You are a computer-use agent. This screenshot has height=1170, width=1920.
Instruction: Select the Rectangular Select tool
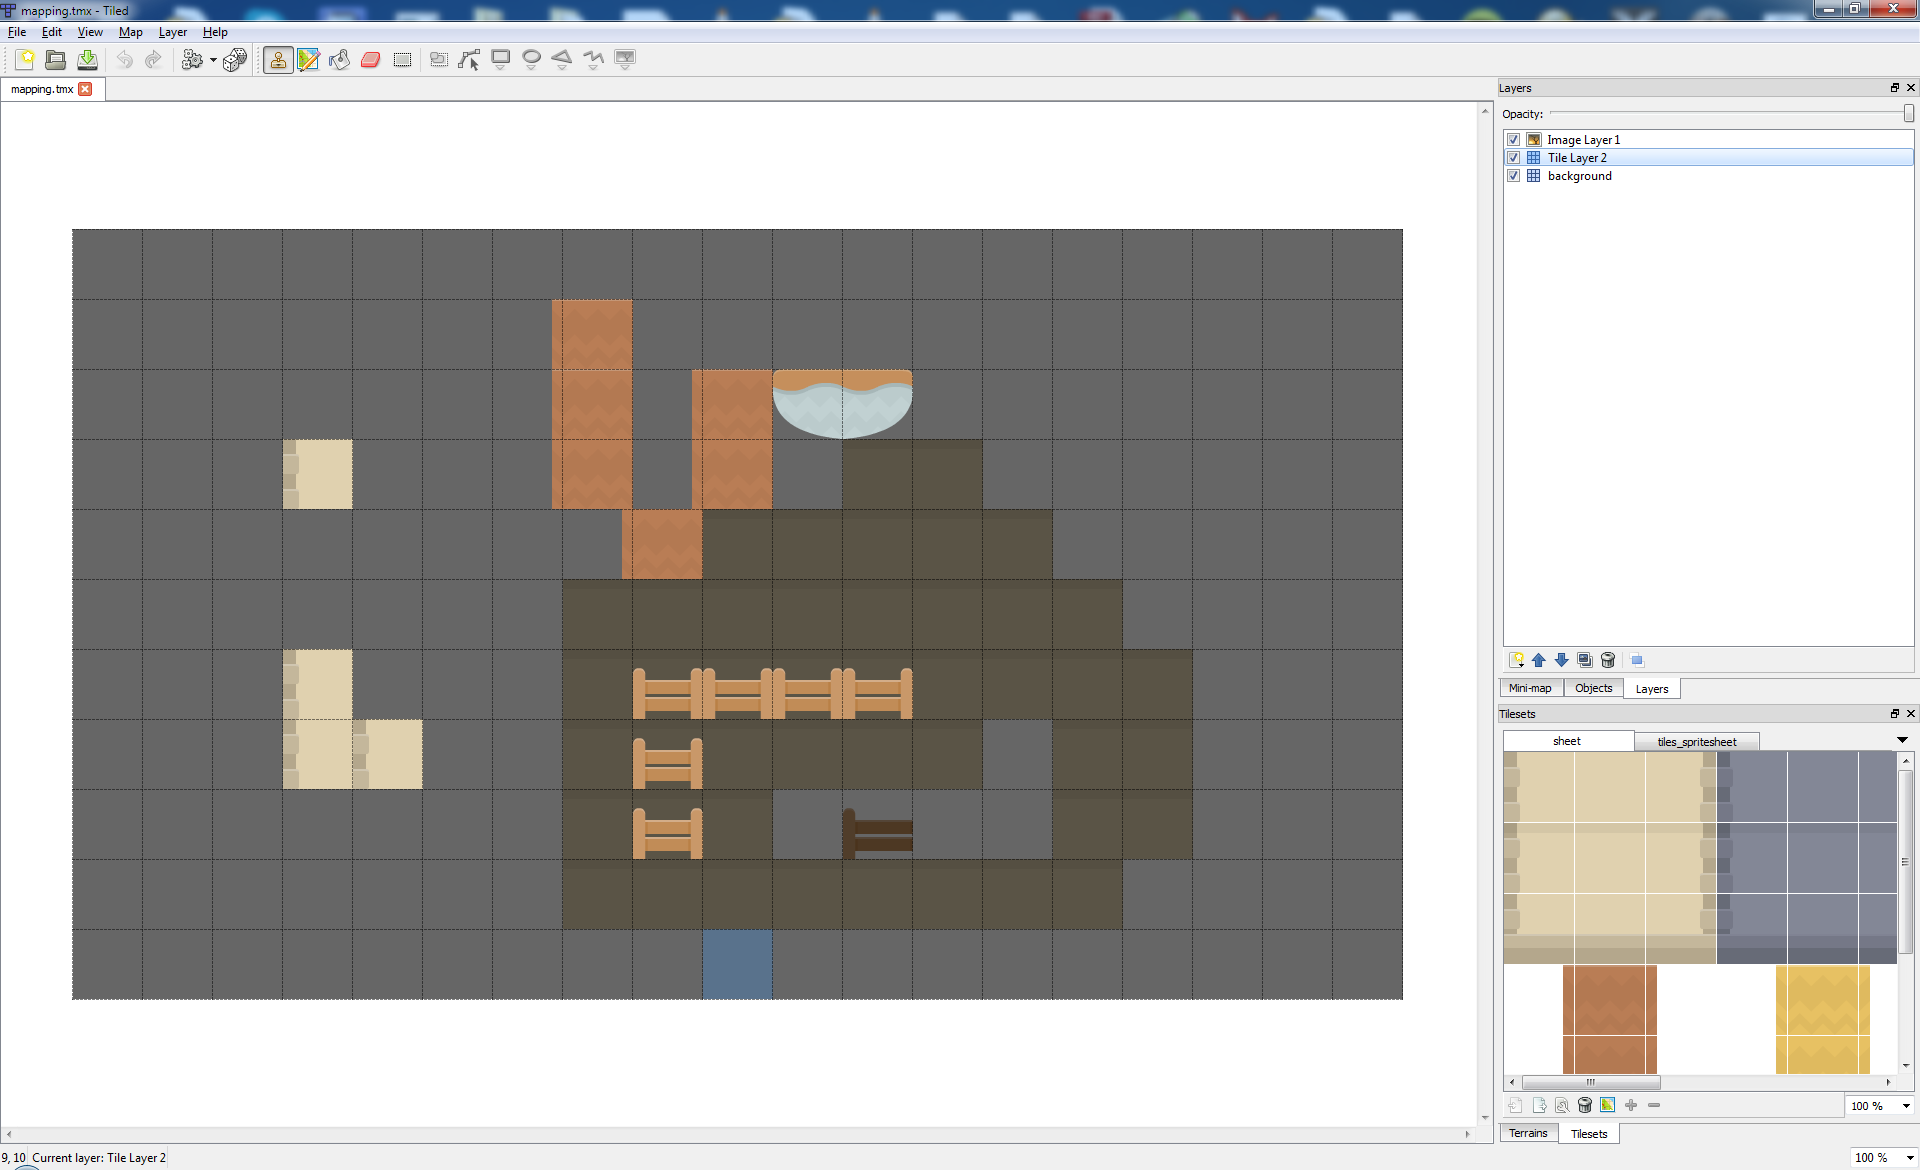coord(402,60)
